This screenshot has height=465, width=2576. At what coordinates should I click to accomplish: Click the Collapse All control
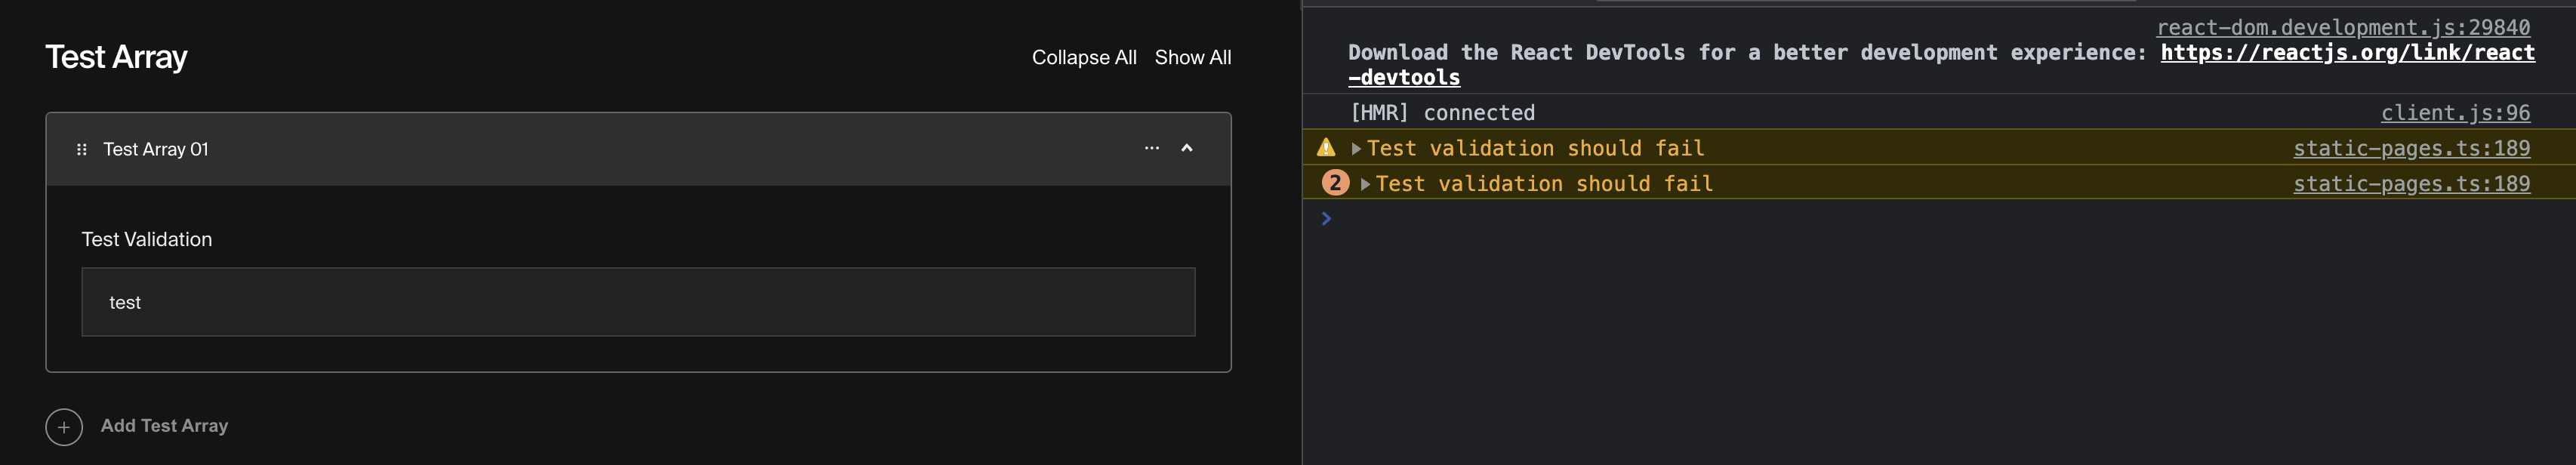tap(1084, 57)
